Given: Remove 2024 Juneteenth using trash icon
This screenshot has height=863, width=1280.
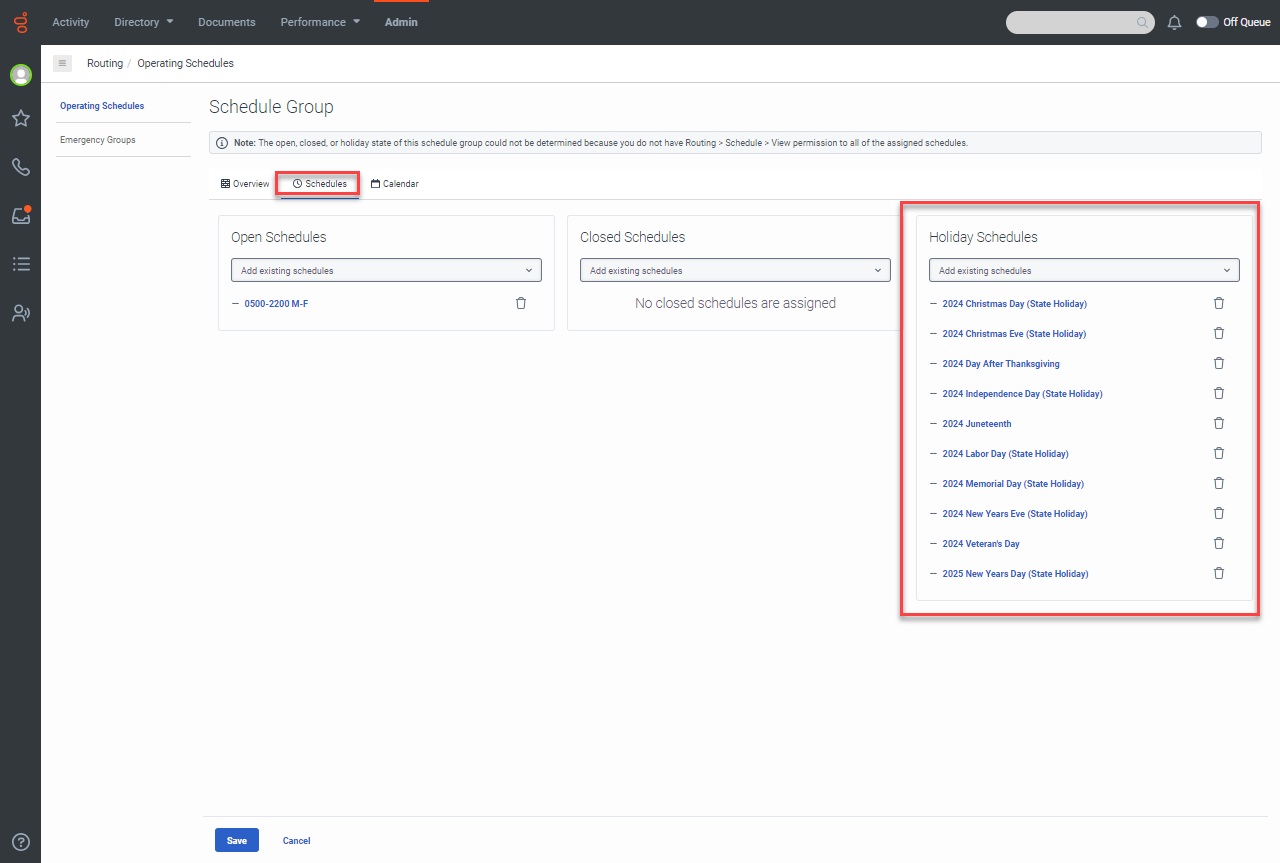Looking at the screenshot, I should pyautogui.click(x=1218, y=423).
